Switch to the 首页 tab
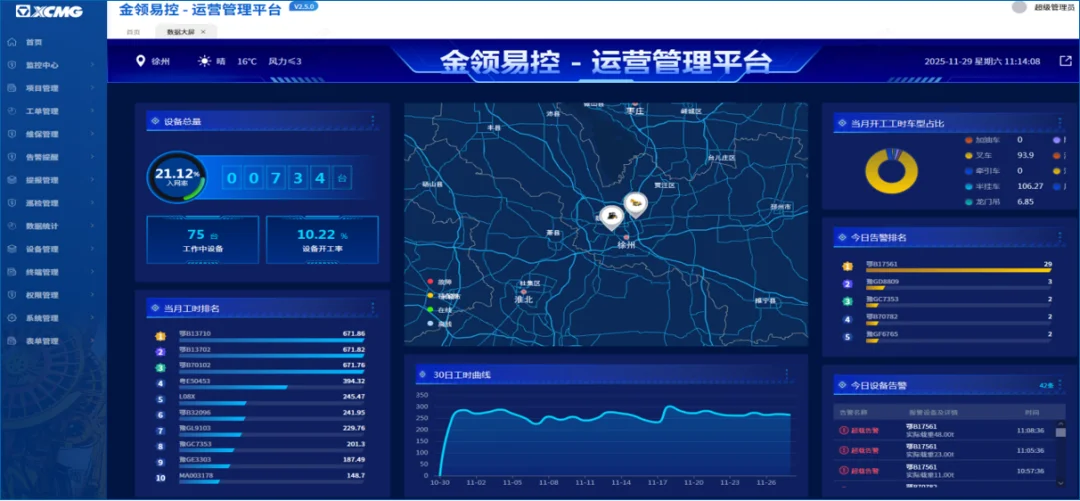Viewport: 1080px width, 501px height. click(x=133, y=32)
